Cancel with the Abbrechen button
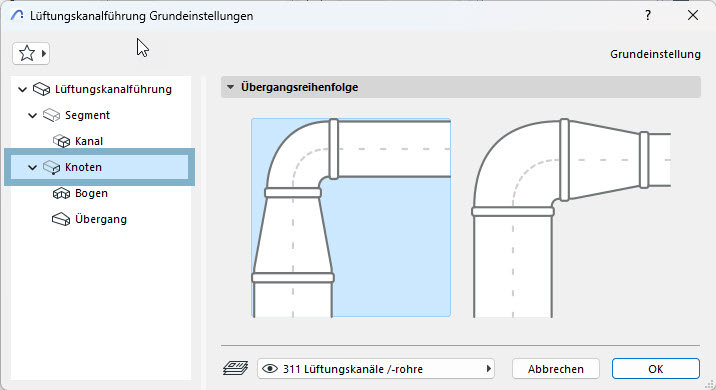This screenshot has width=716, height=390. click(556, 369)
